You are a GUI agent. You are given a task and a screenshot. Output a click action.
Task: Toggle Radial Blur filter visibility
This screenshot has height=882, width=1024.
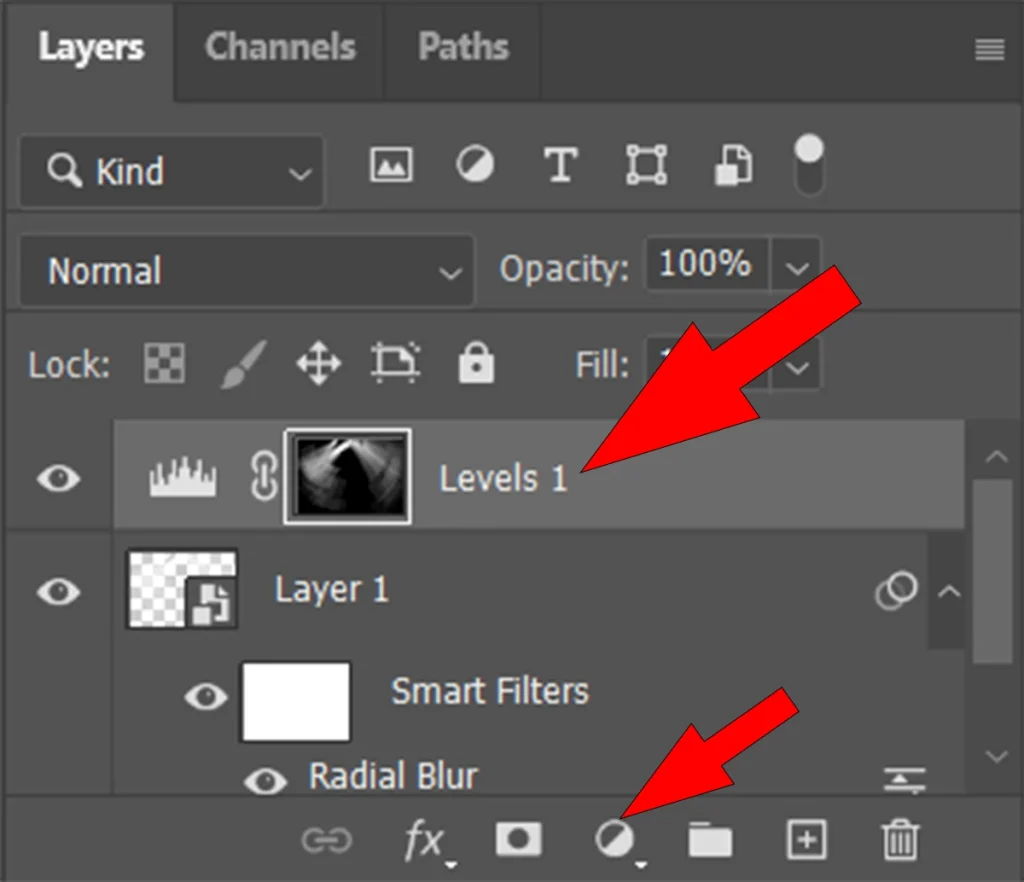point(265,780)
